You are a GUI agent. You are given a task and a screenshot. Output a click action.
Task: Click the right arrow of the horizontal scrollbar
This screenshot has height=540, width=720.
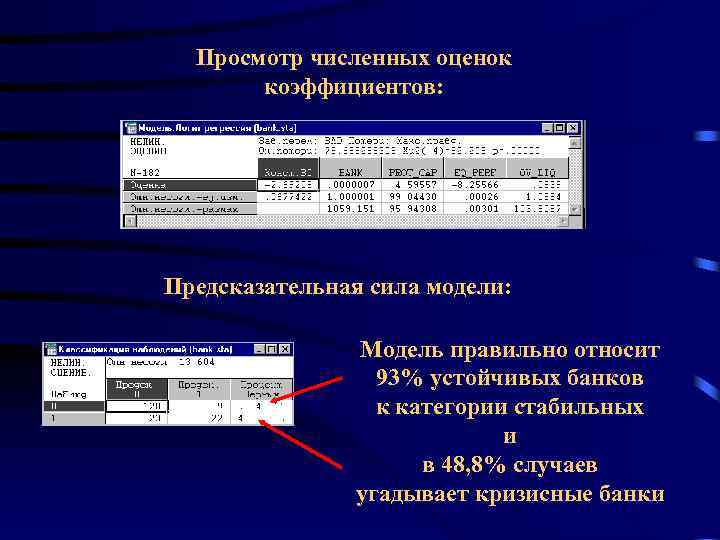coord(563,221)
